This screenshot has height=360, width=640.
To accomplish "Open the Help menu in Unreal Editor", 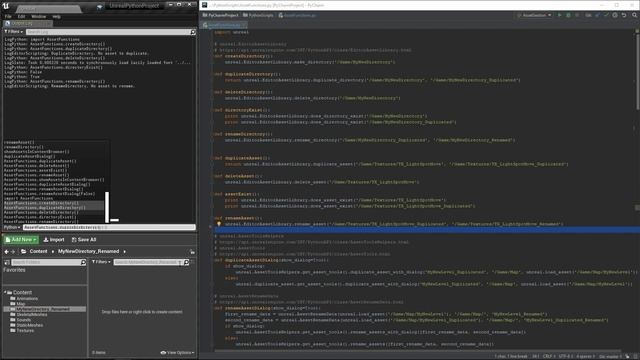I will [56, 16].
